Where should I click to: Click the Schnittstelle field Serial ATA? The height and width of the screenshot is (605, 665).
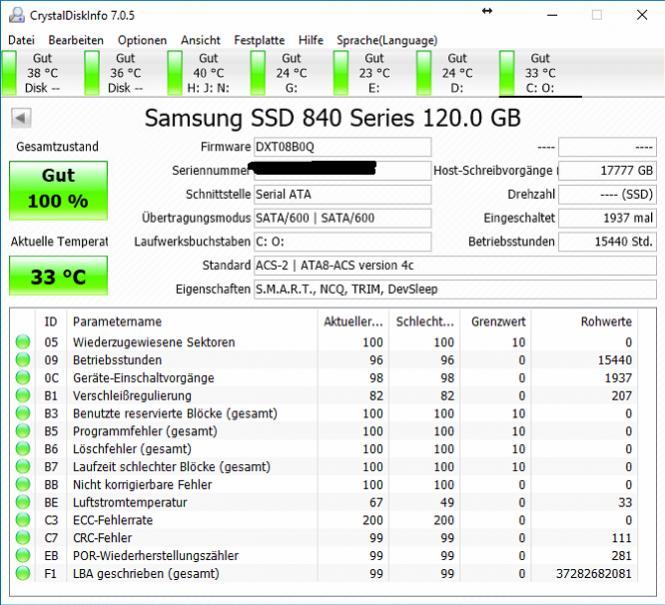343,195
